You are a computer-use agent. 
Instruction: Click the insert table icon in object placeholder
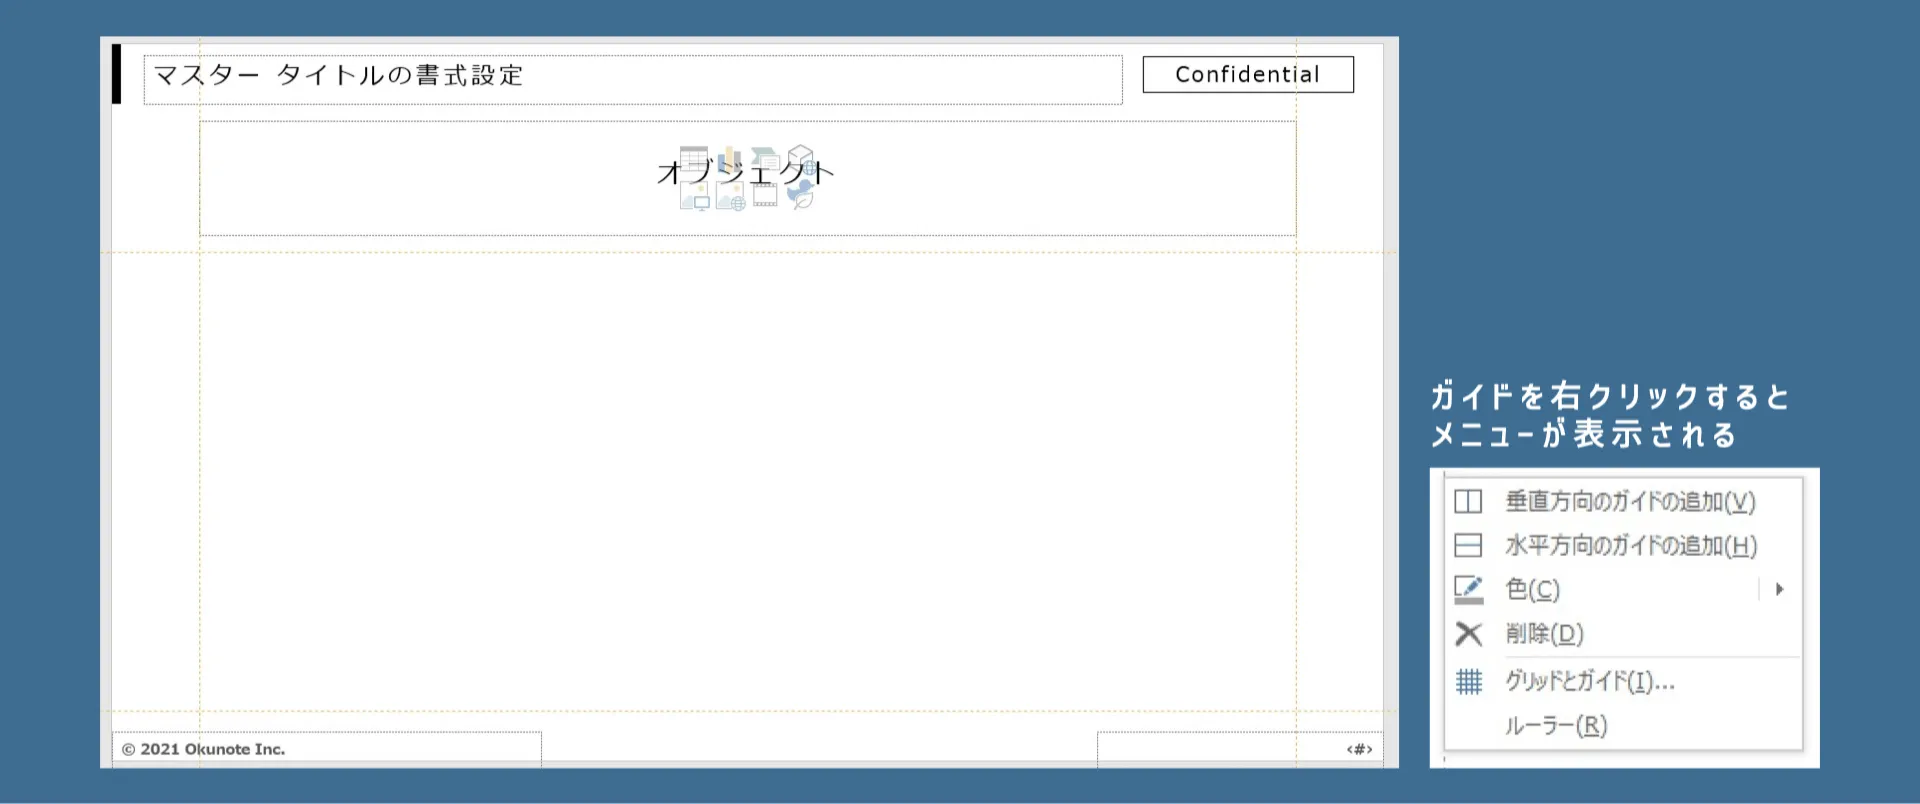click(x=693, y=160)
